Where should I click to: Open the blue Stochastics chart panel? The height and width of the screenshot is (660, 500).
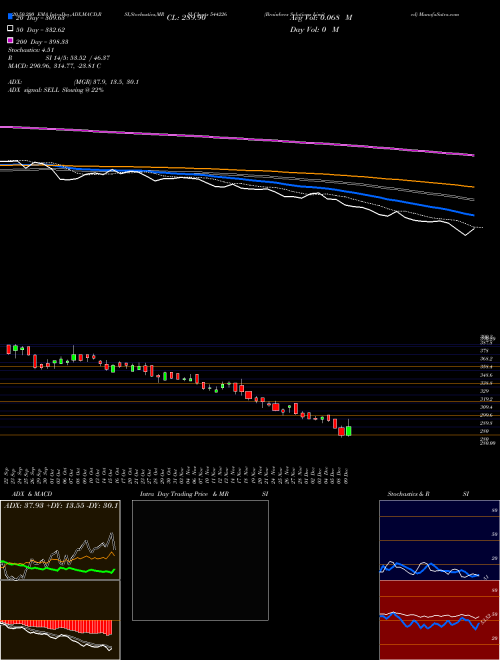[x=439, y=540]
